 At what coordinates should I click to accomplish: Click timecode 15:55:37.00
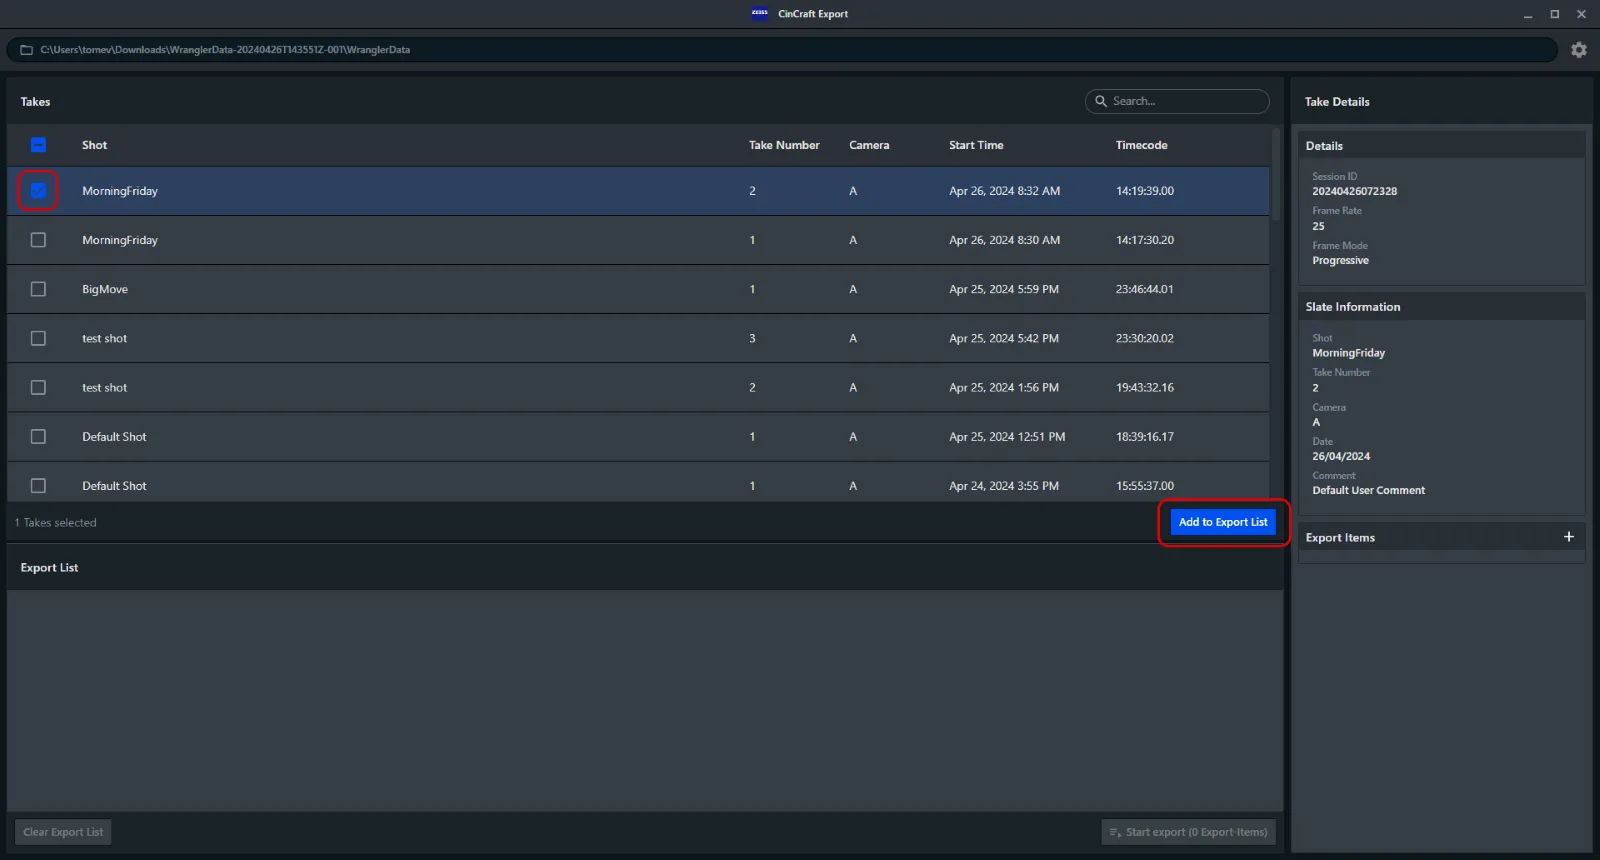[x=1145, y=486]
